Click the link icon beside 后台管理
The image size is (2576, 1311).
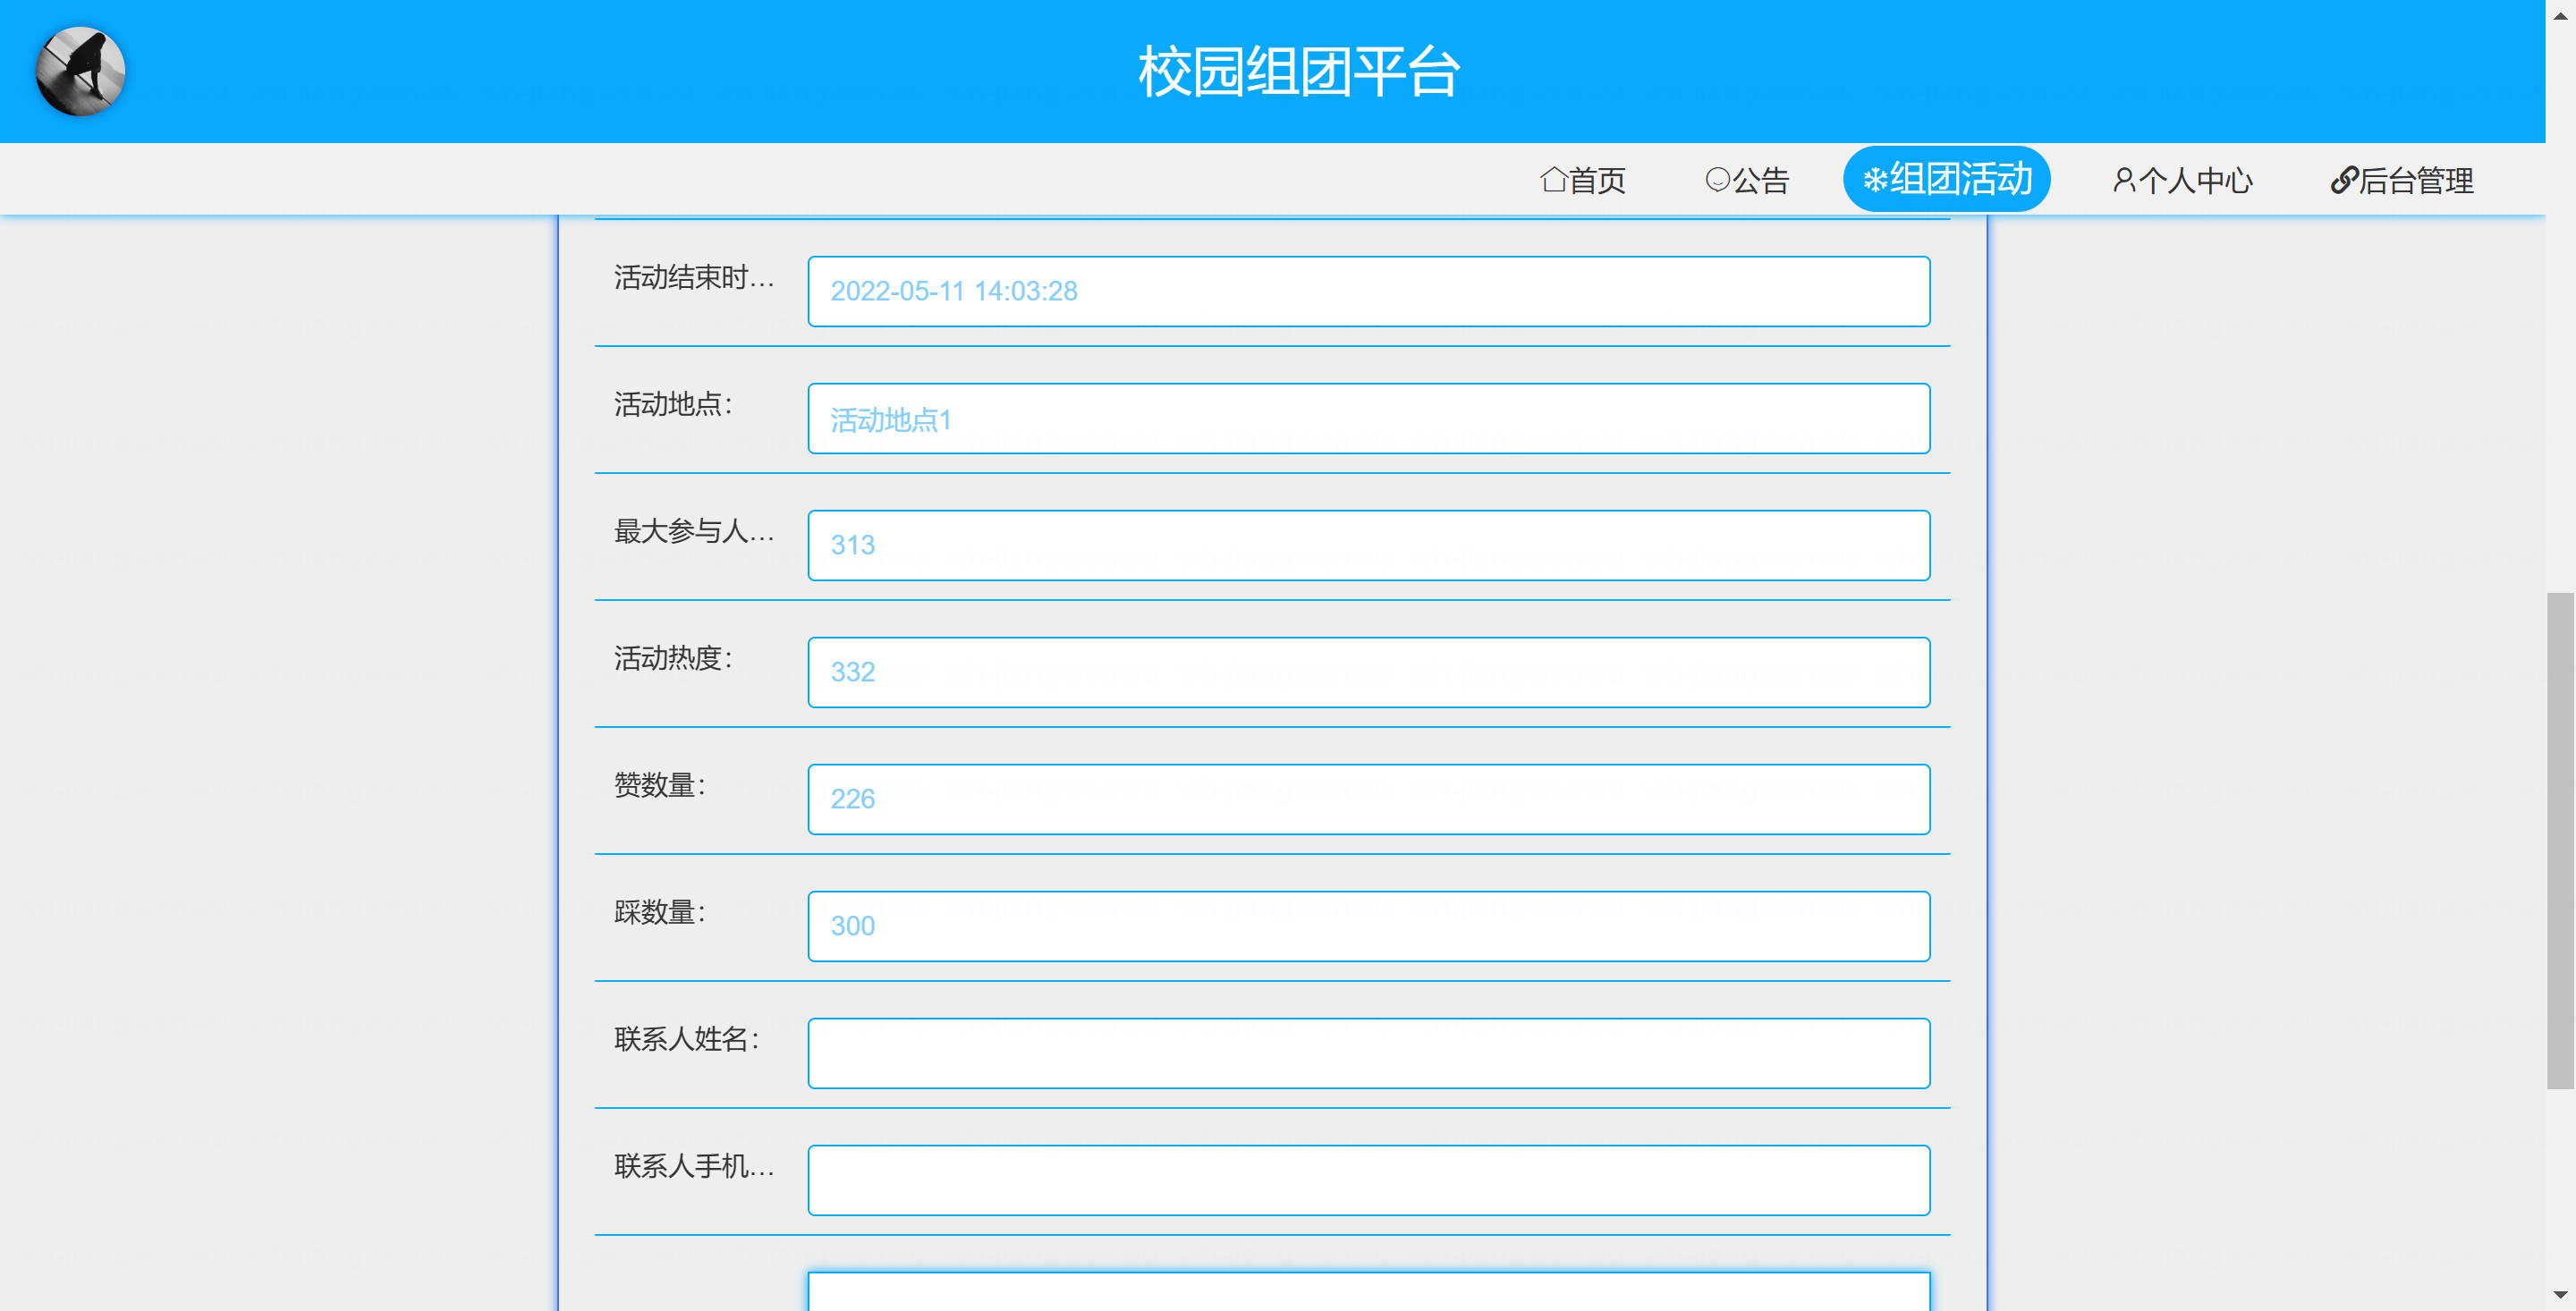pyautogui.click(x=2344, y=180)
